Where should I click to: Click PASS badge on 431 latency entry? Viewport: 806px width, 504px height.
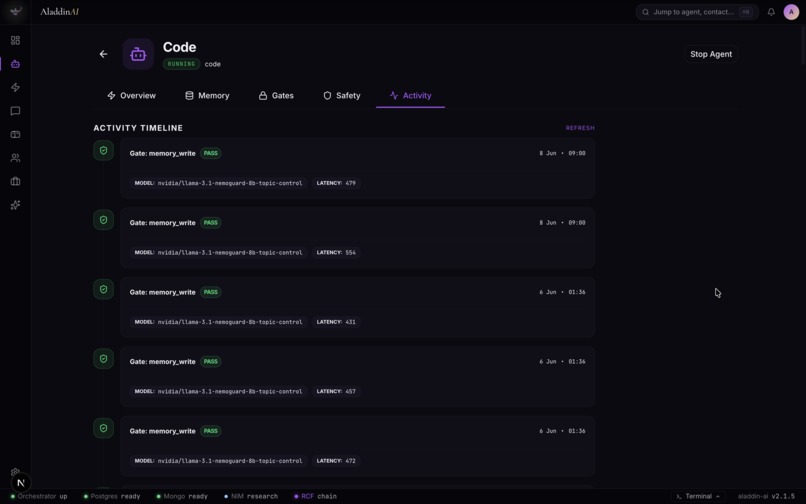tap(211, 292)
